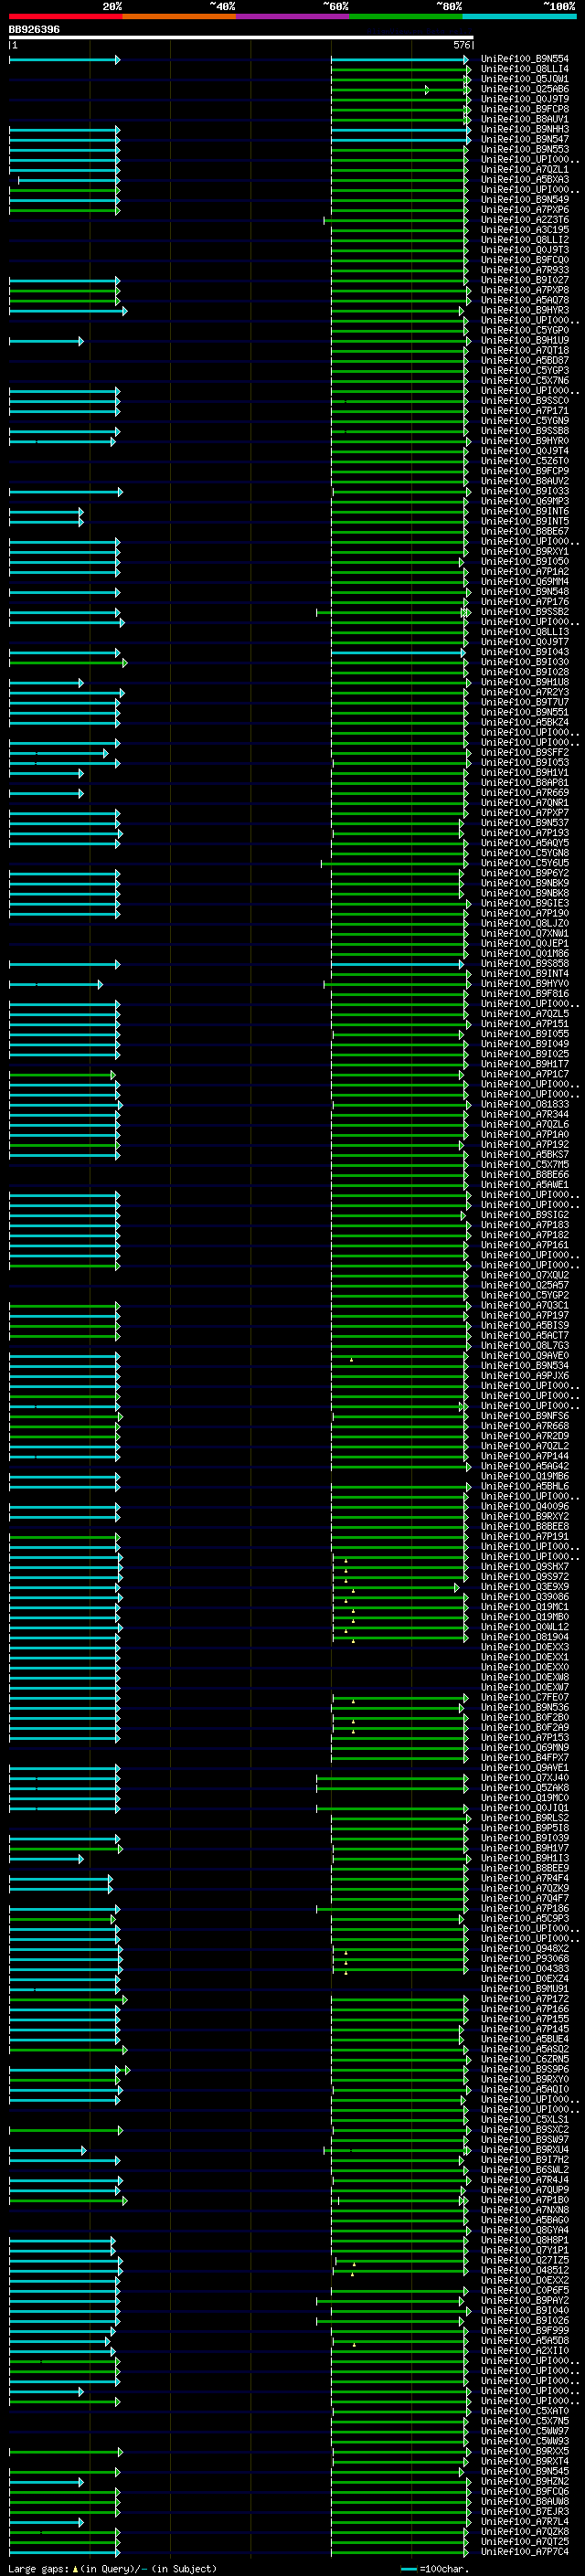This screenshot has width=585, height=2576.
Task: Select the UniRef100_A7R933 label
Action: click(x=525, y=270)
